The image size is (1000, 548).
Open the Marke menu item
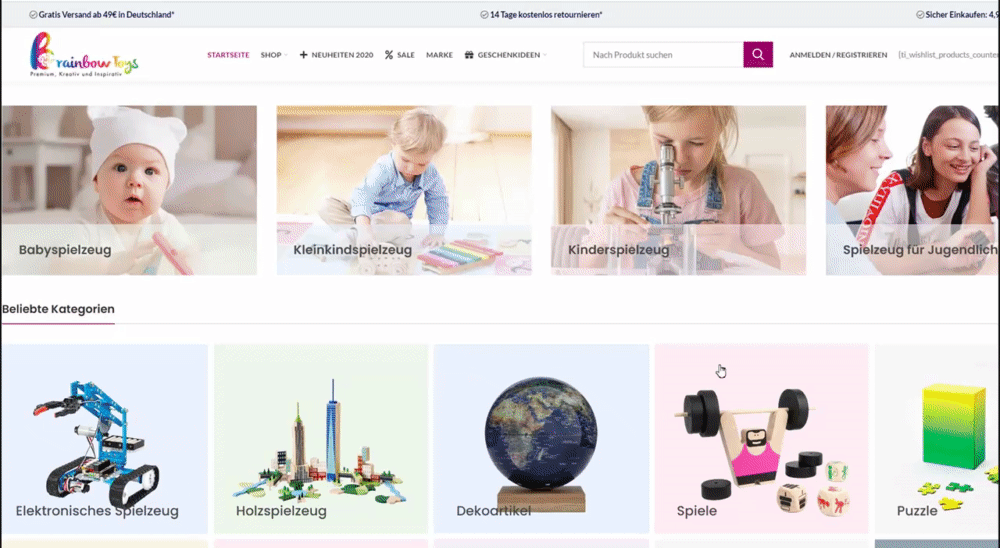tap(439, 55)
